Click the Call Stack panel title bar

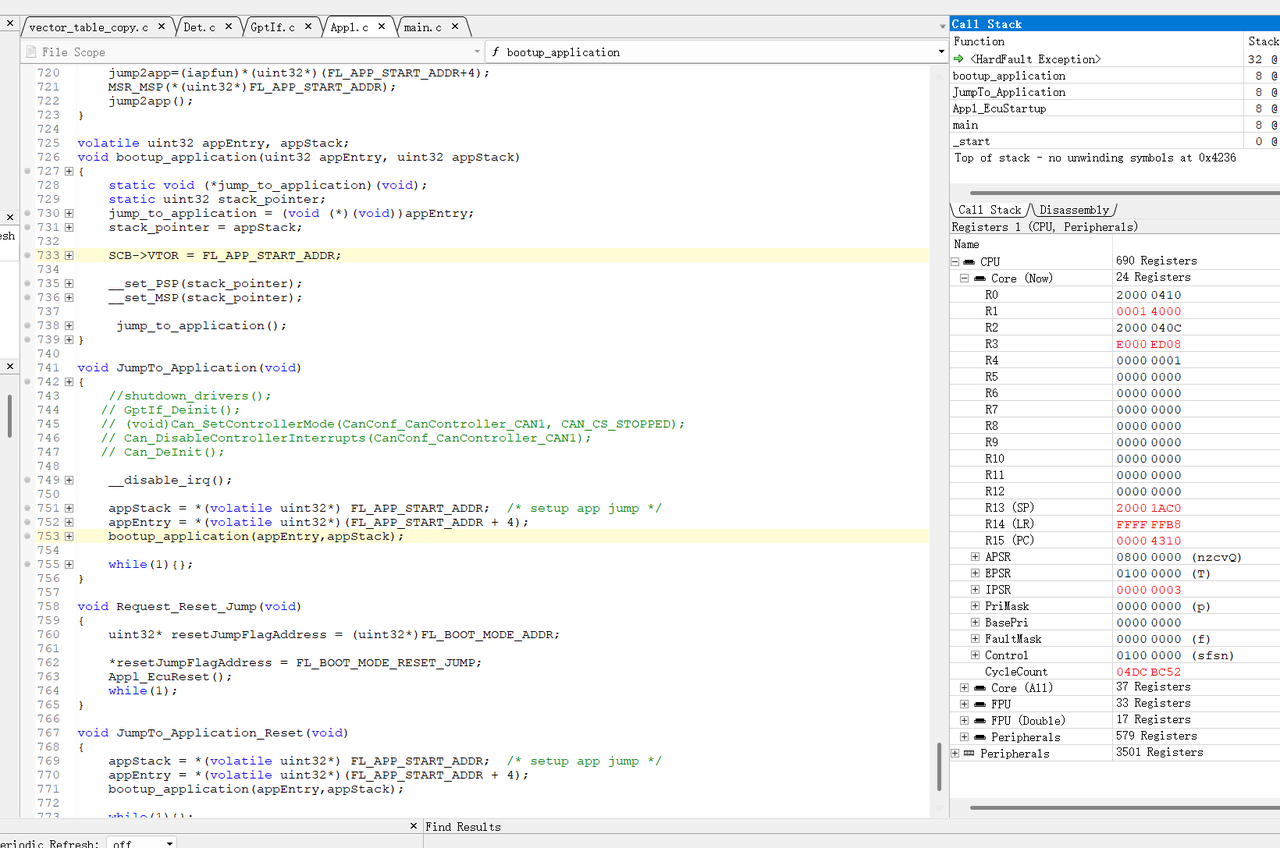click(x=1115, y=24)
